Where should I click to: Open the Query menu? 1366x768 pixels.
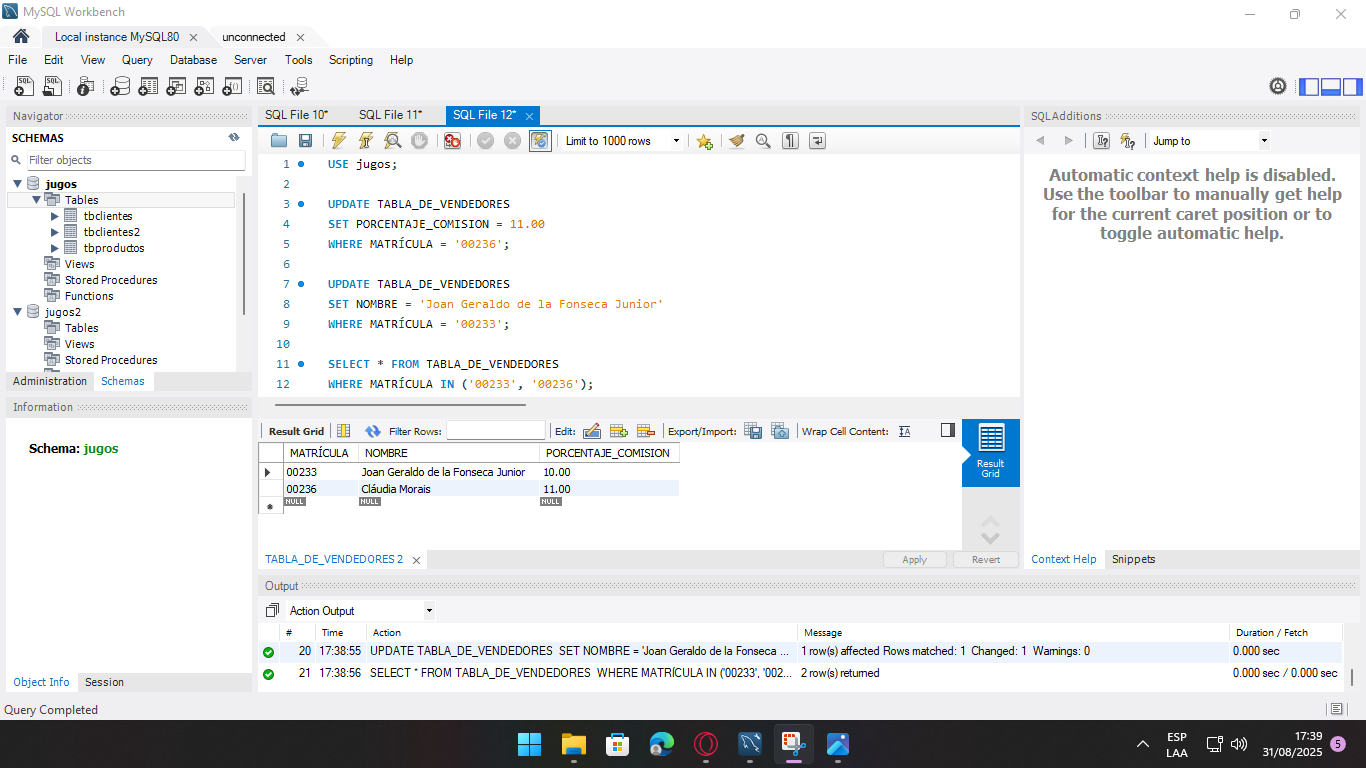pyautogui.click(x=137, y=60)
